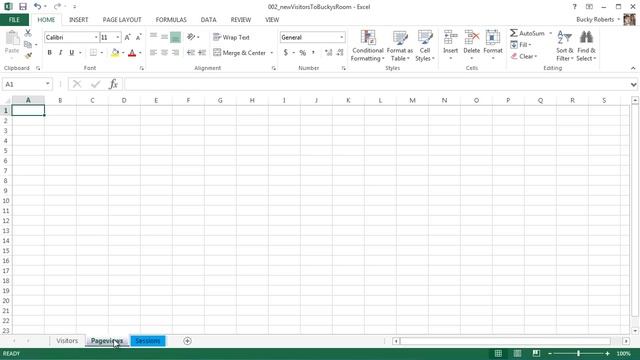Click the Cut scissors icon
Viewport: 640px width, 360px height.
(28, 33)
